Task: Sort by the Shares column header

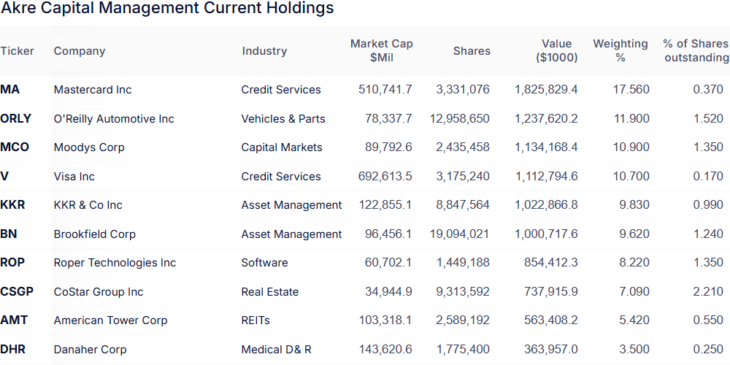Action: pos(472,51)
